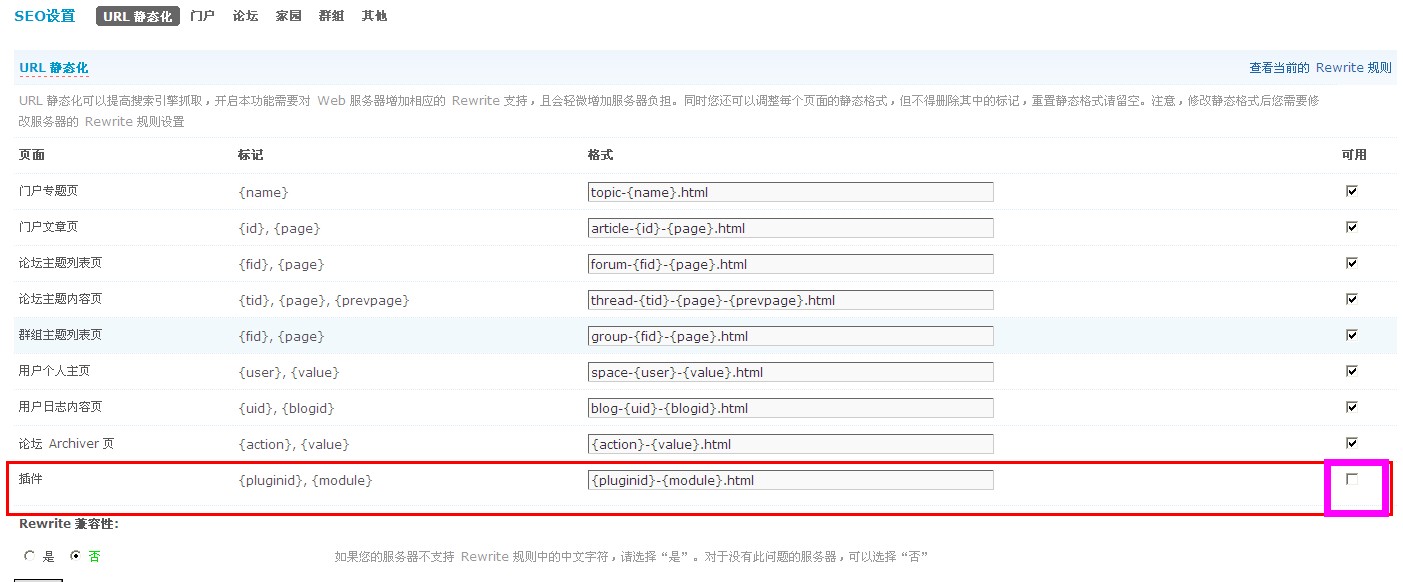Click the {action}, {value} marker text

pos(294,444)
